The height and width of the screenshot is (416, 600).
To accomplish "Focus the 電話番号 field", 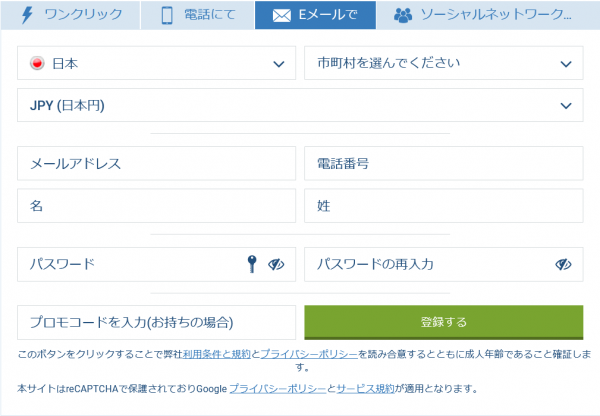I will click(443, 163).
